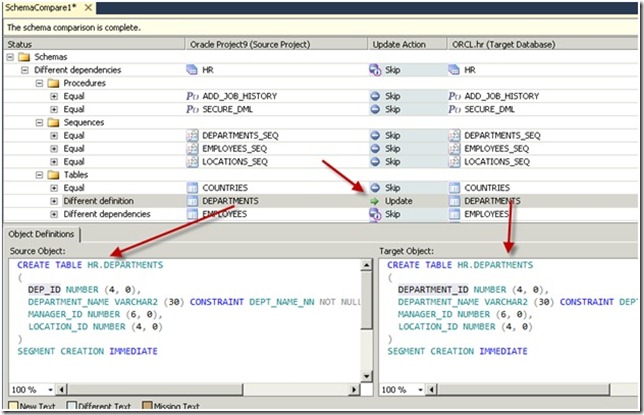Screen dimensions: 644x415
Task: Open the target object zoom percentage dropdown
Action: pos(420,389)
